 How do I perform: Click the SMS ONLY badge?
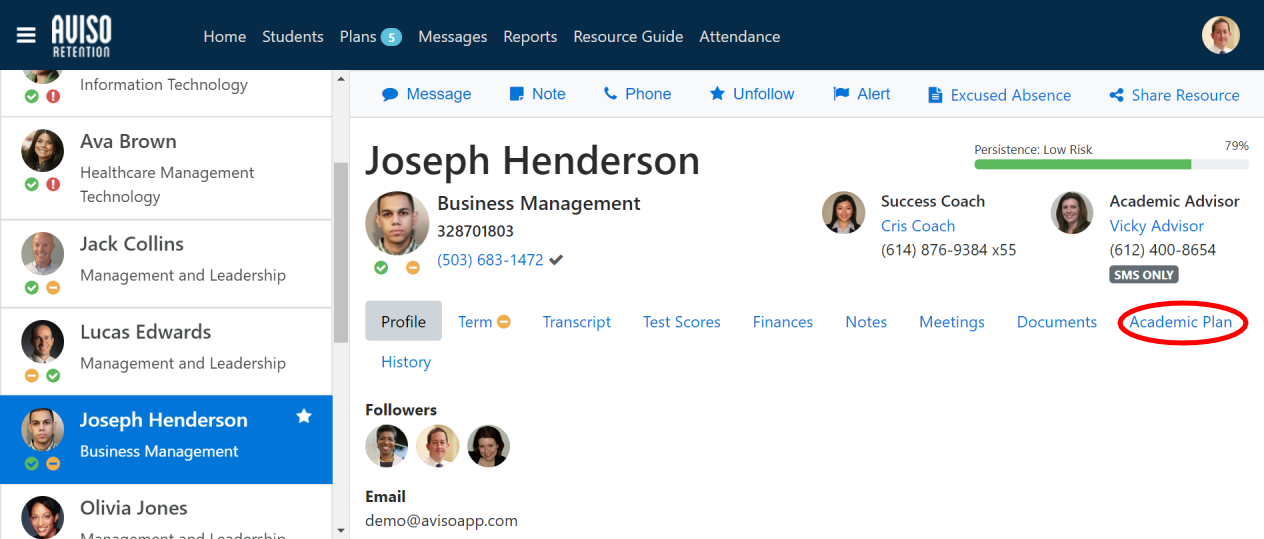click(x=1144, y=275)
